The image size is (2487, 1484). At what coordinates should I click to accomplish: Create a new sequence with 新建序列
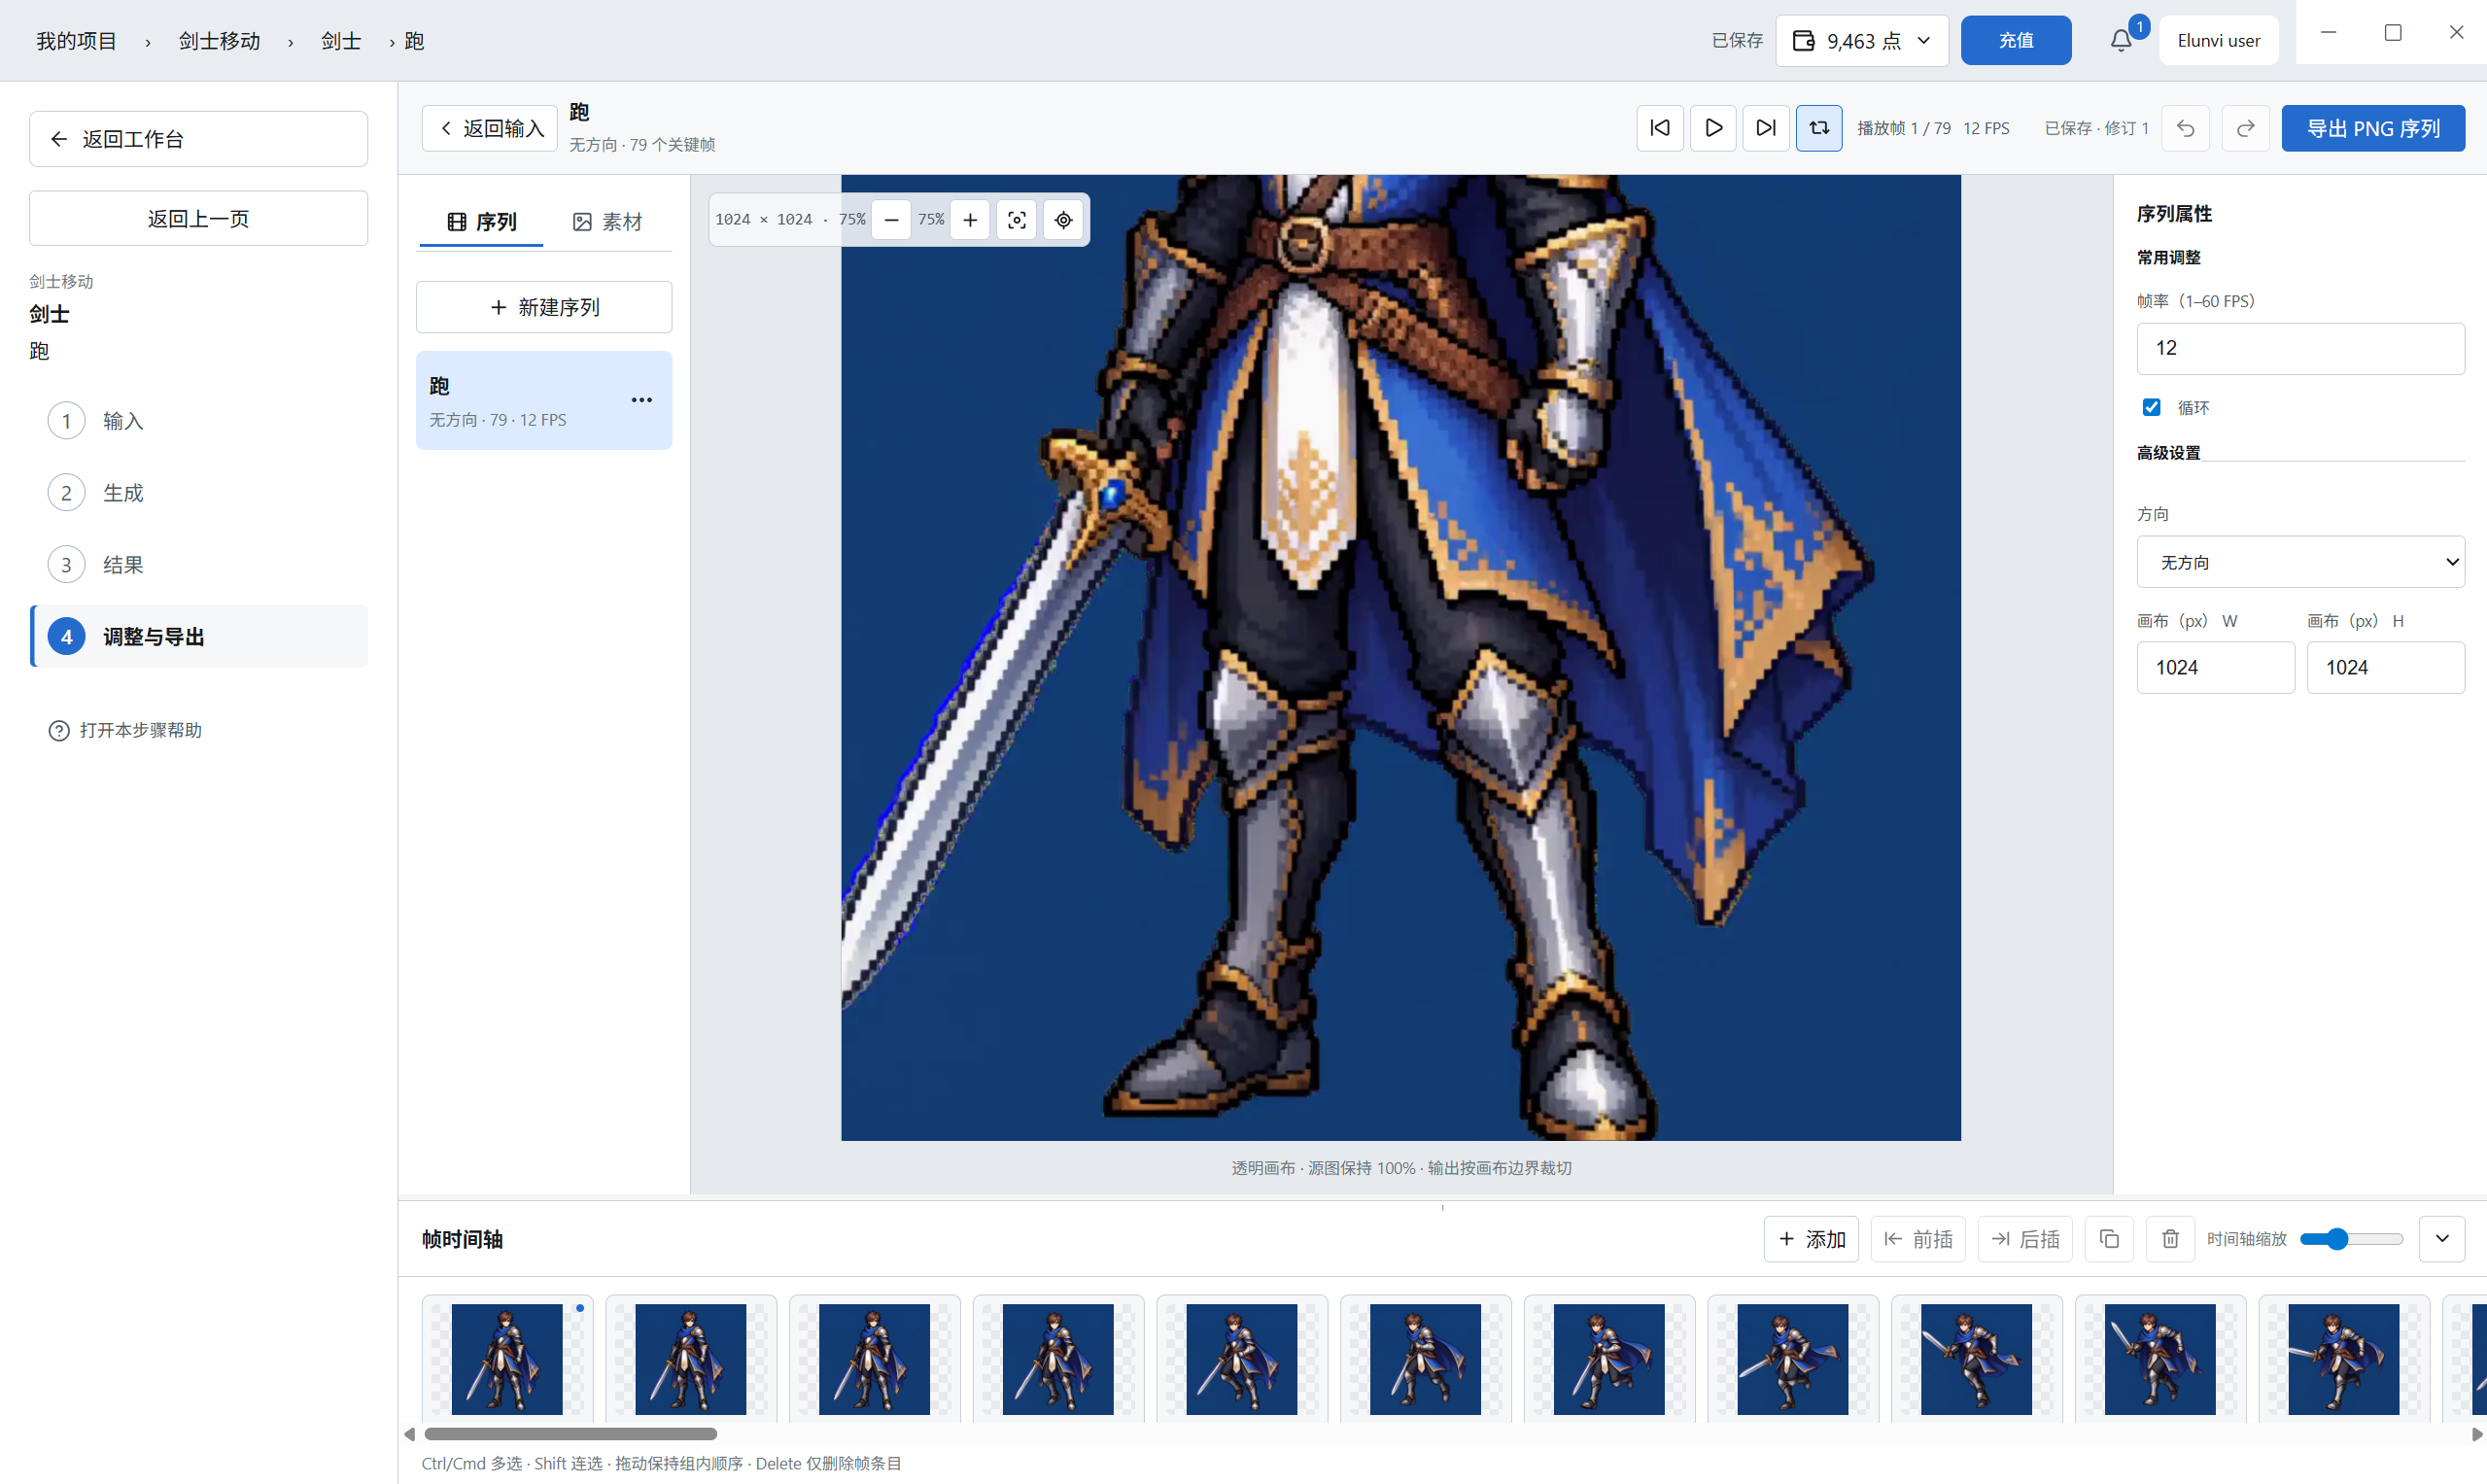point(544,307)
